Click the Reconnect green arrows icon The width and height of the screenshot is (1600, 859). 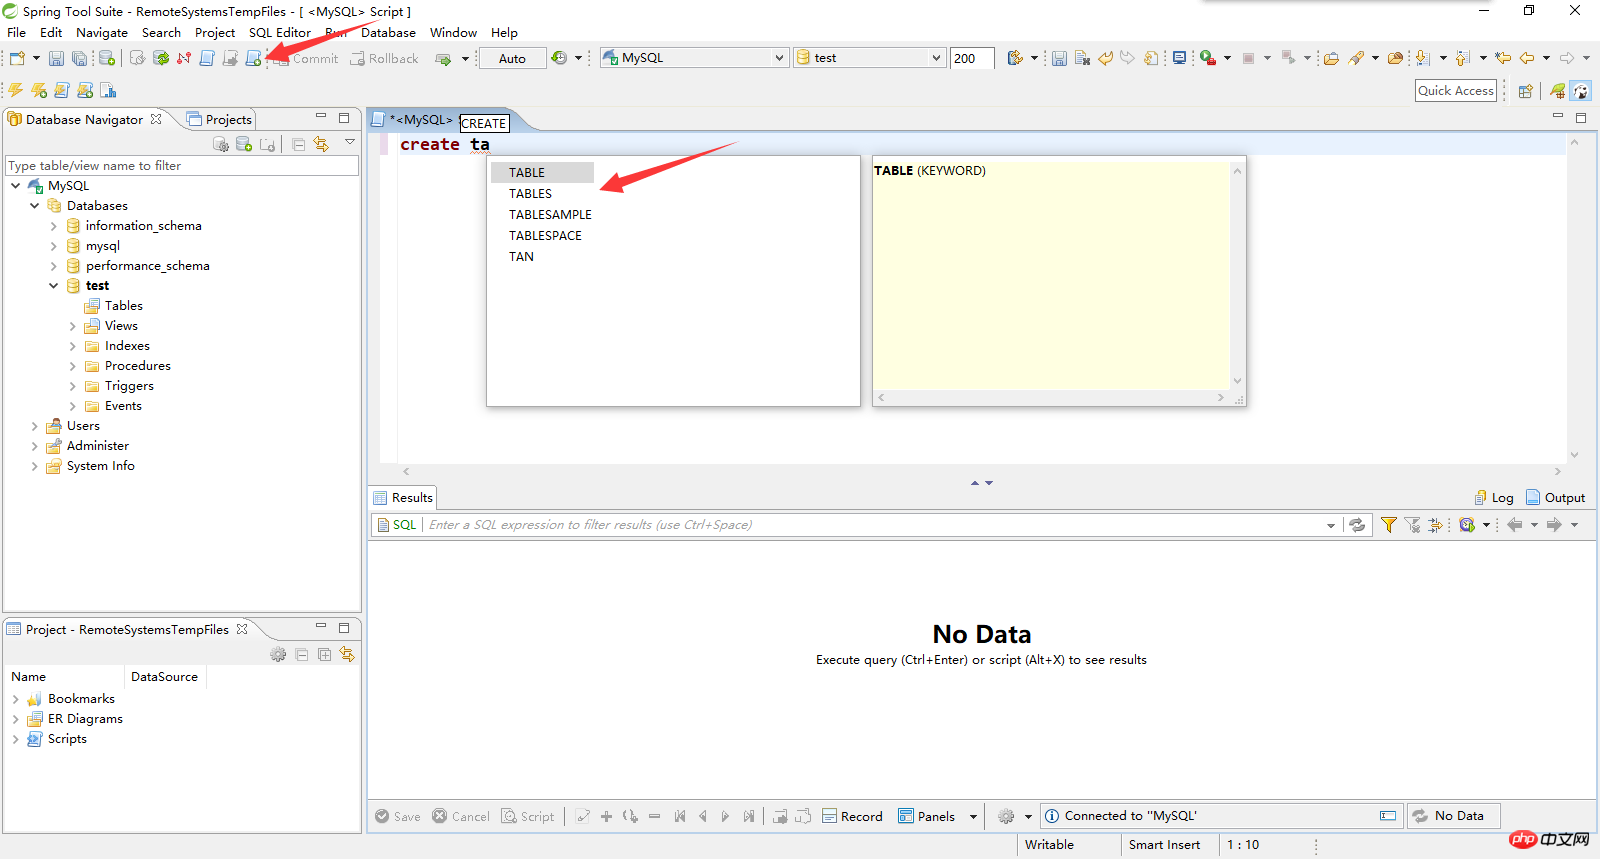click(161, 58)
